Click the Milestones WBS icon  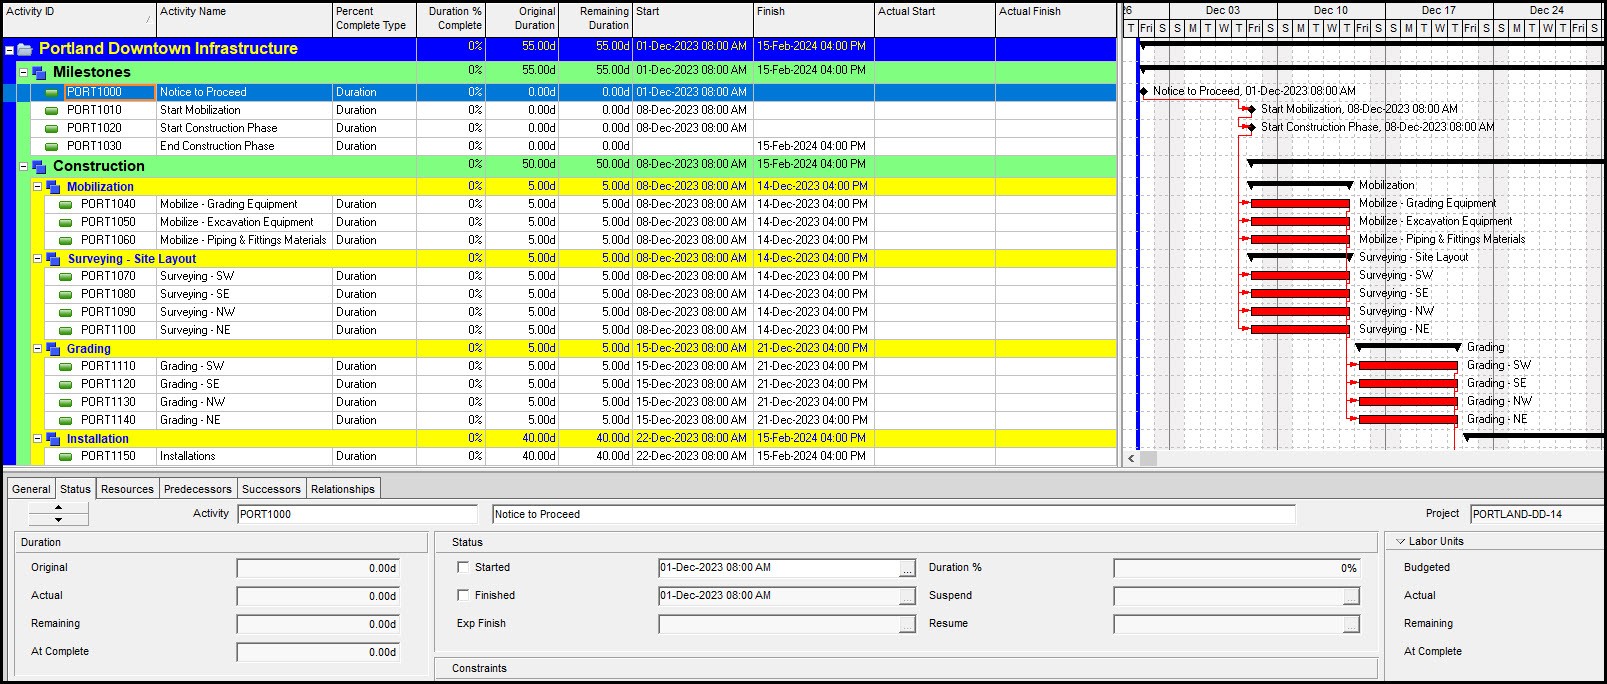pyautogui.click(x=40, y=73)
